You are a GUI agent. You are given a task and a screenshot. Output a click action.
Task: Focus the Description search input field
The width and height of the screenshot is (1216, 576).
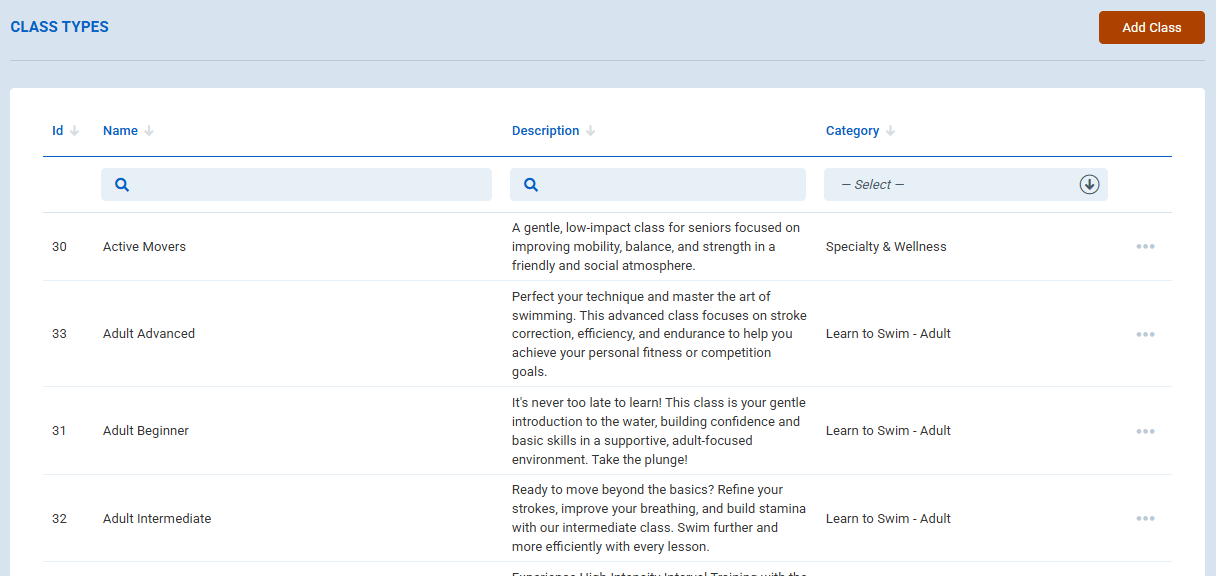pyautogui.click(x=670, y=185)
